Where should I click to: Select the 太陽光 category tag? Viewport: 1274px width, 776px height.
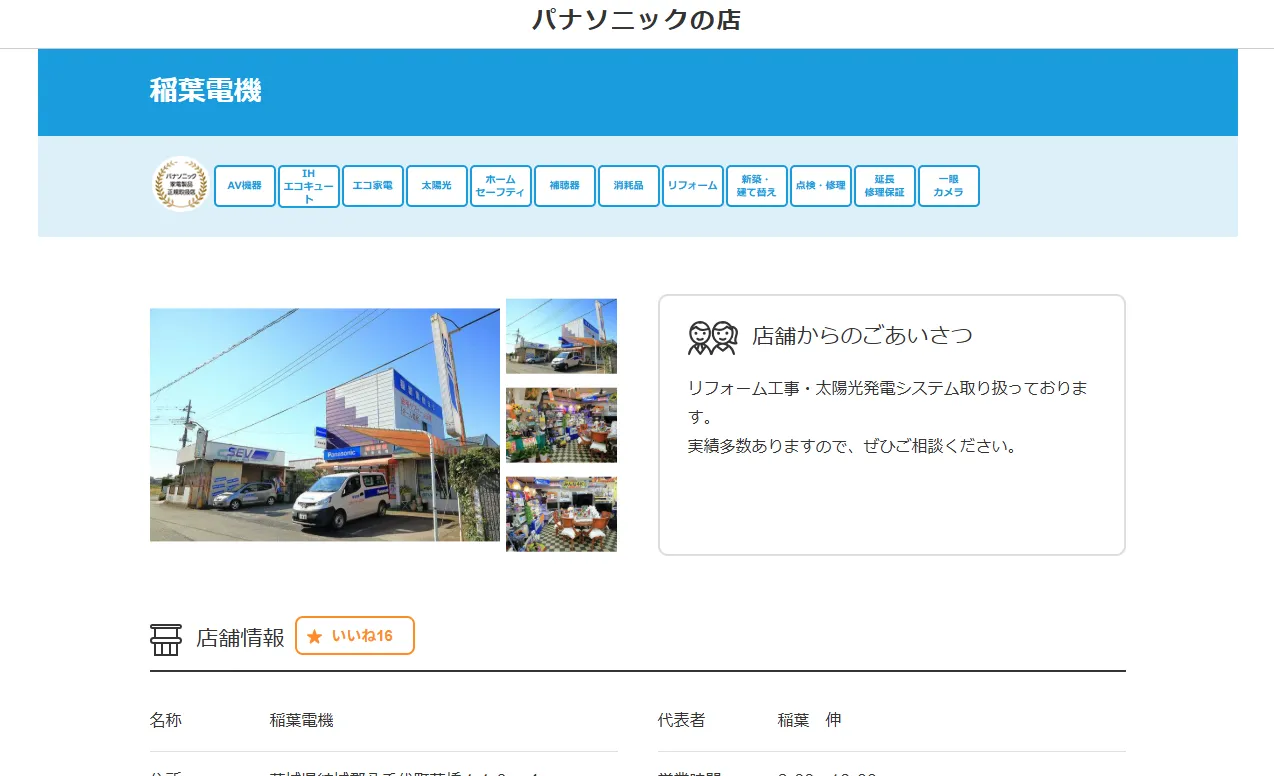[437, 186]
